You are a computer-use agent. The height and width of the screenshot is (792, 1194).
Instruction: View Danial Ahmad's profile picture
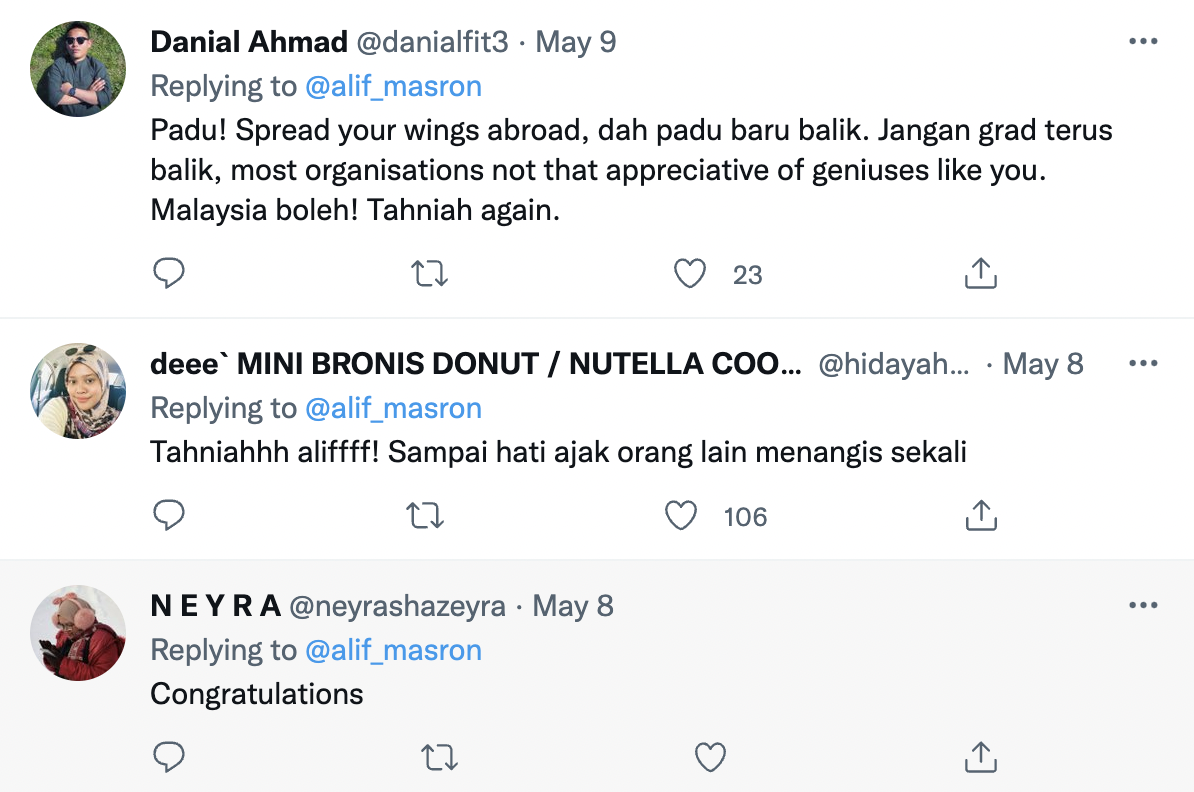(x=79, y=69)
